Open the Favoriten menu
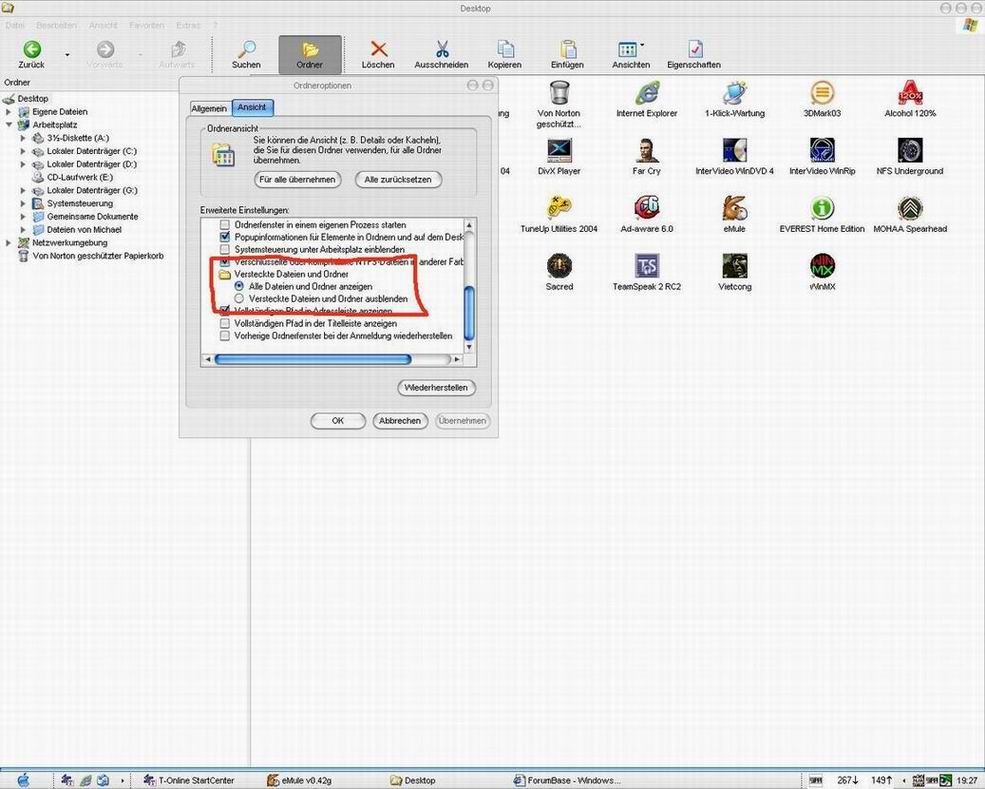This screenshot has height=789, width=985. pos(146,25)
